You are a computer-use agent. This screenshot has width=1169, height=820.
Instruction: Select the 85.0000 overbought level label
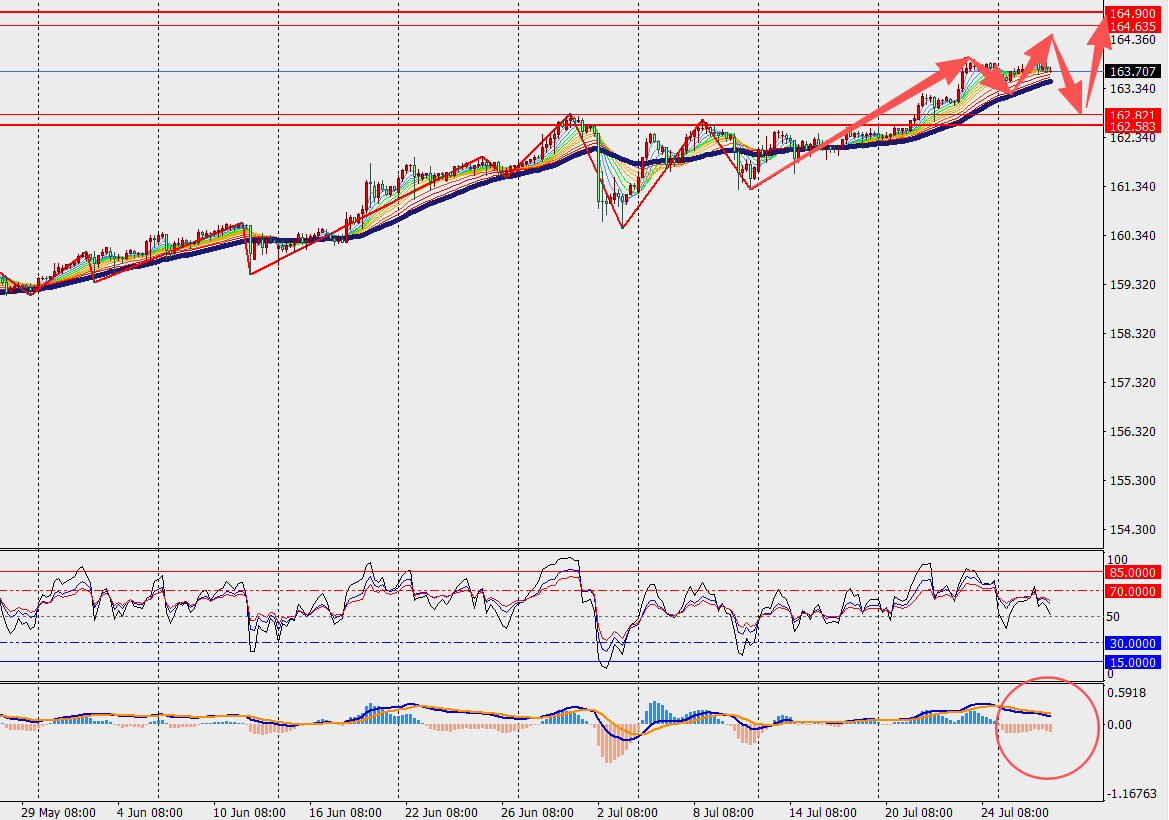click(x=1132, y=573)
